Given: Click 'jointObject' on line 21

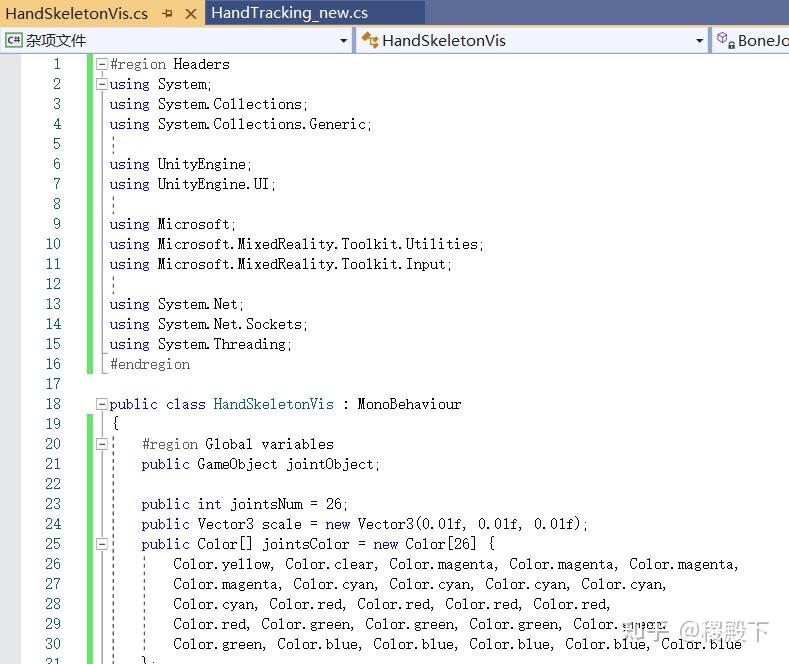Looking at the screenshot, I should click(x=330, y=464).
